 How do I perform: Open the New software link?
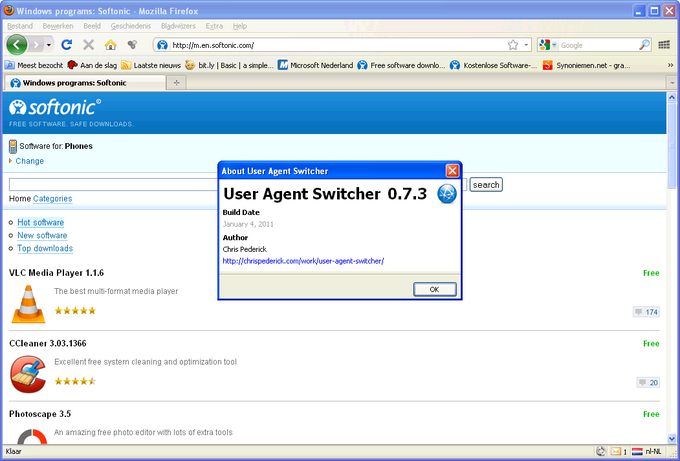42,235
